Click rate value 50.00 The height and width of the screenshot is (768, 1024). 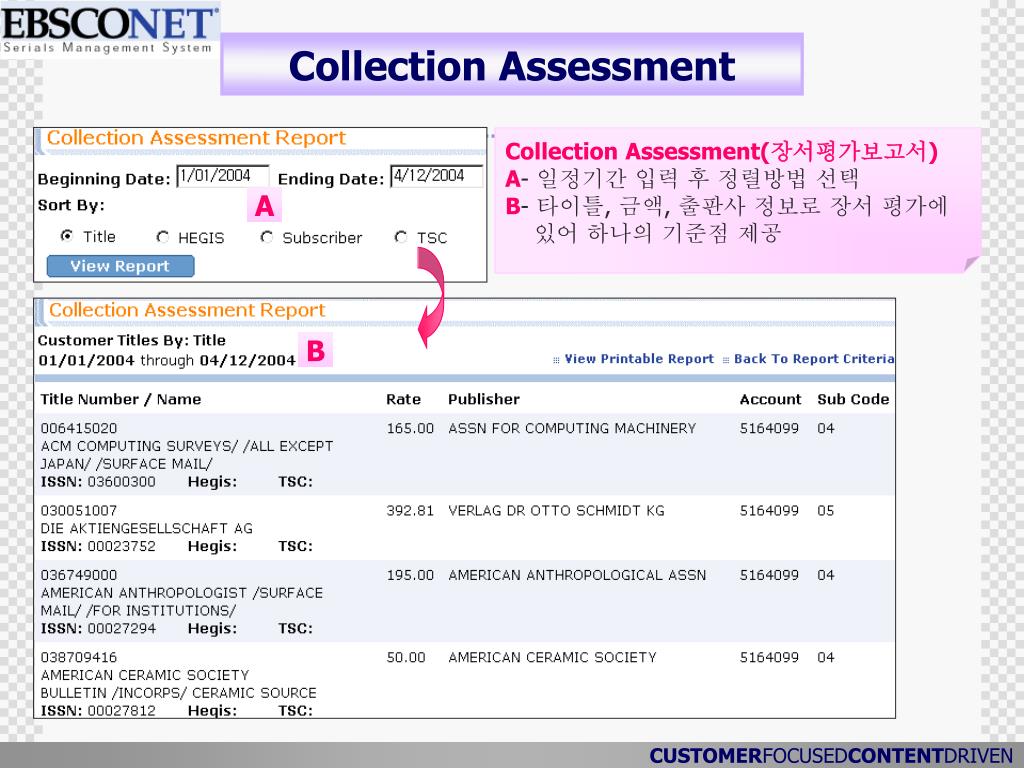[406, 658]
